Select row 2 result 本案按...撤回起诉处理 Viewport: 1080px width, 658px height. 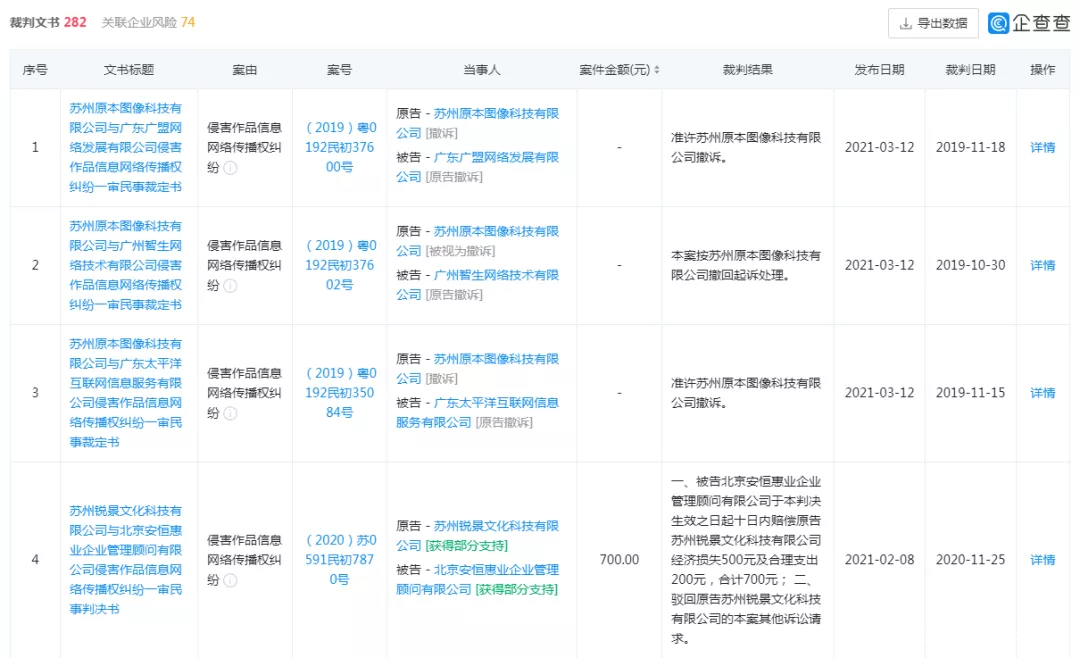(x=746, y=265)
